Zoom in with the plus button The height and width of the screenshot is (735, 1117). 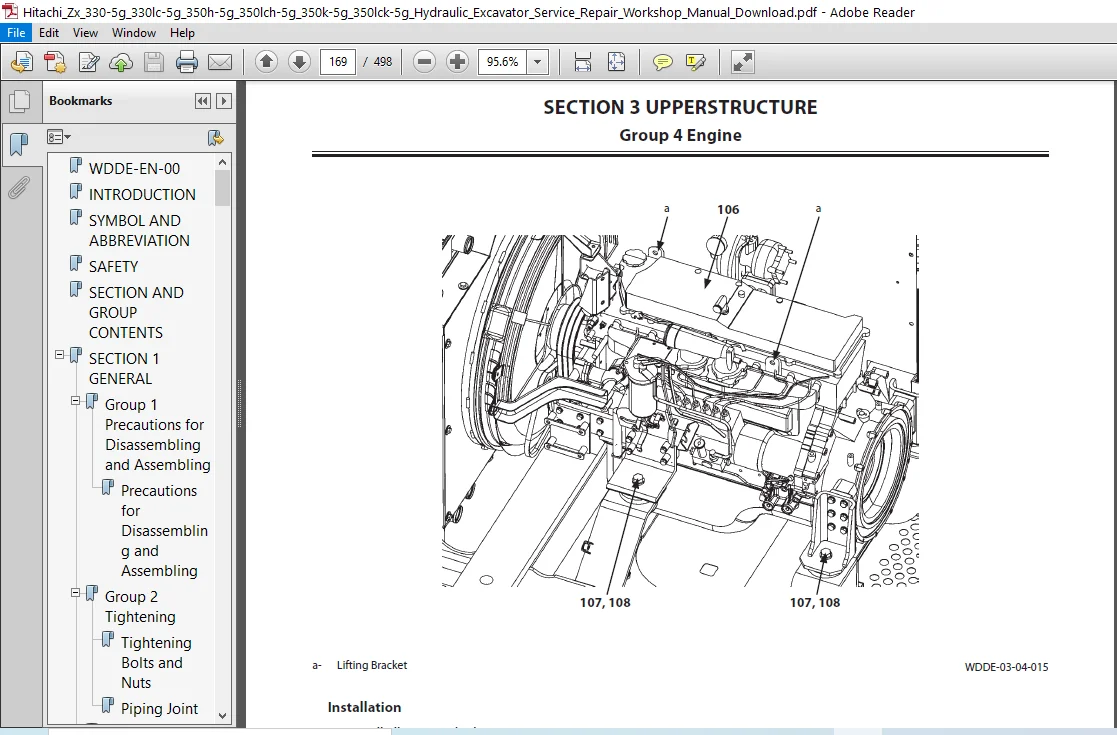(x=457, y=62)
